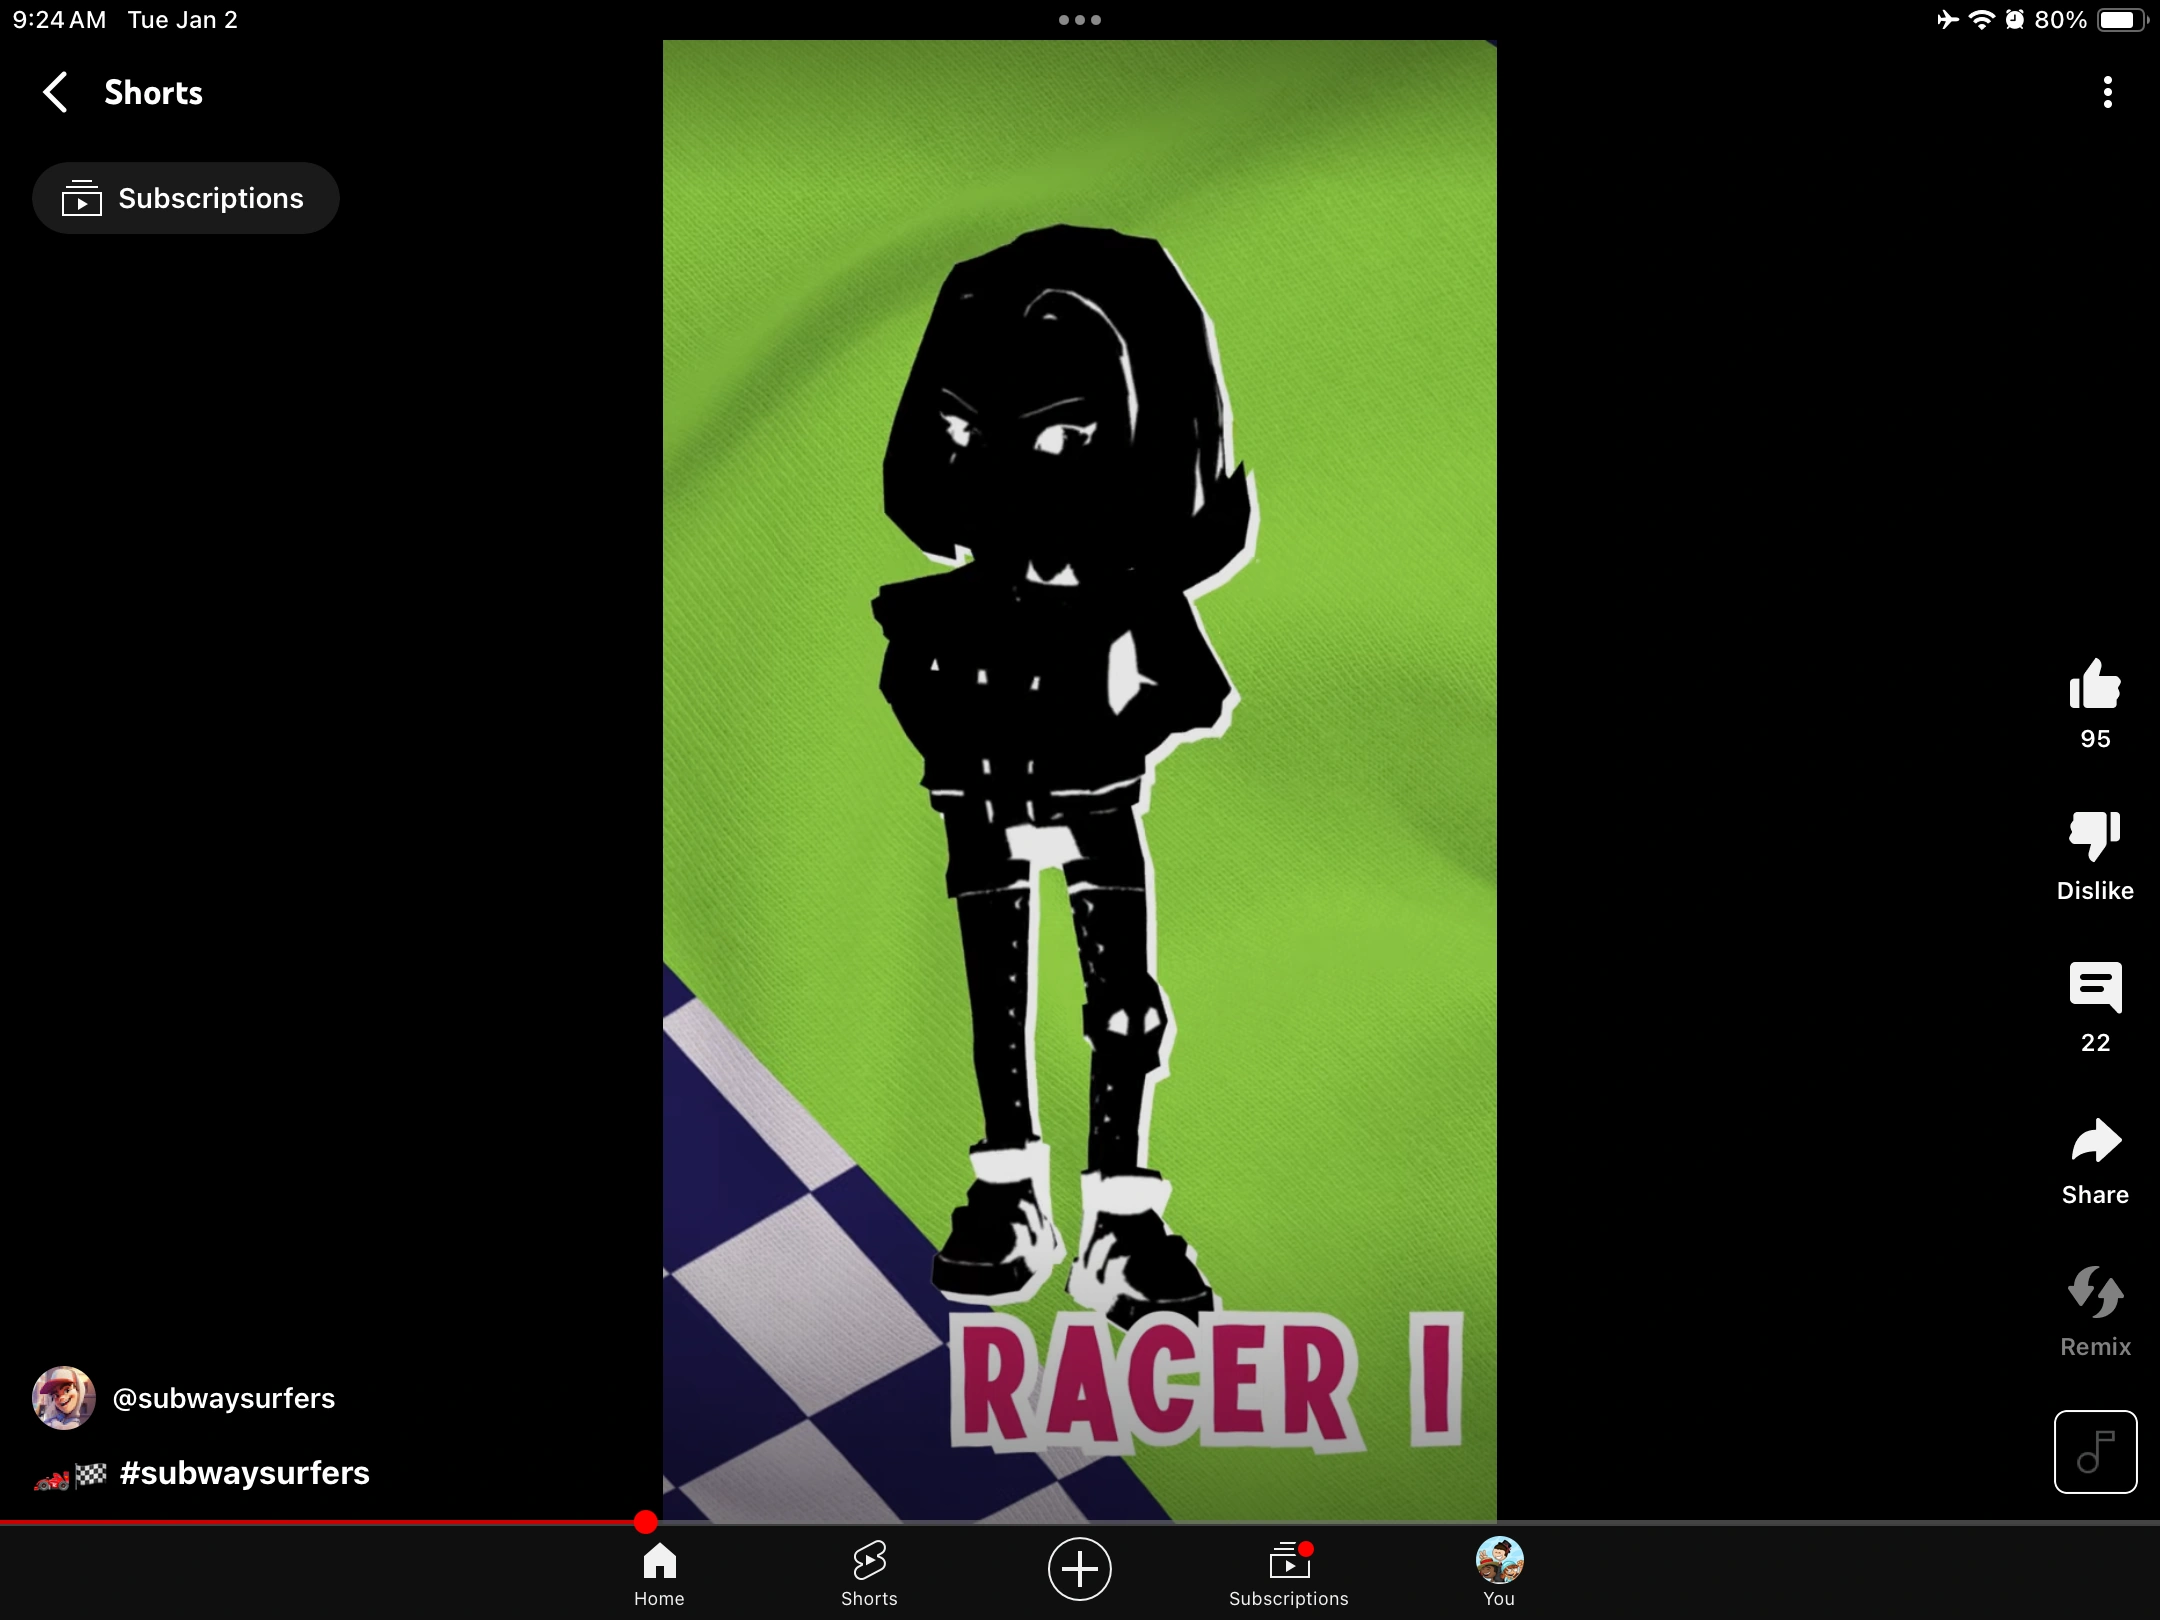
Task: Open the Home tab
Action: pos(659,1572)
